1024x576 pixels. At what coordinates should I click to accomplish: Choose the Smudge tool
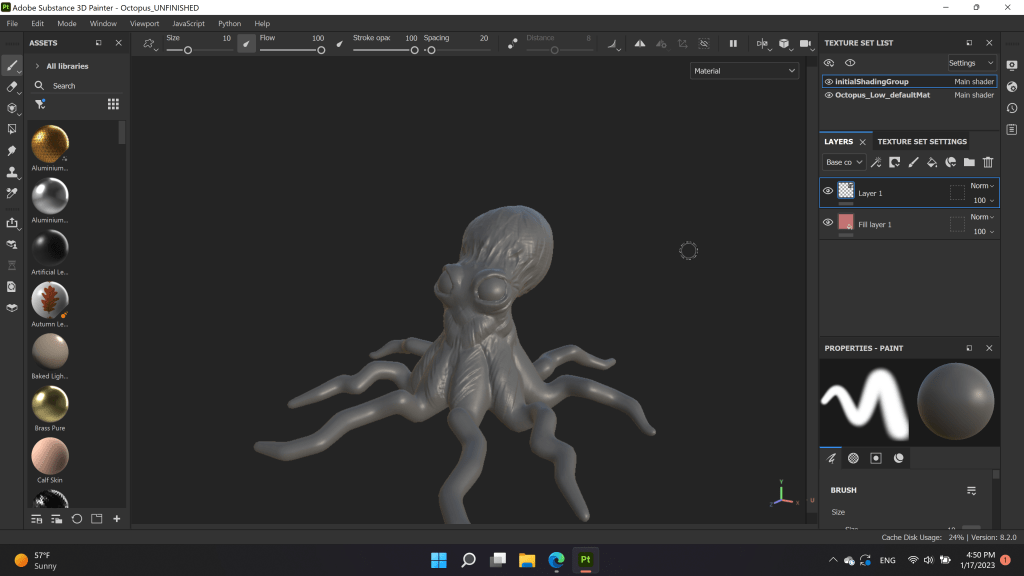tap(12, 150)
